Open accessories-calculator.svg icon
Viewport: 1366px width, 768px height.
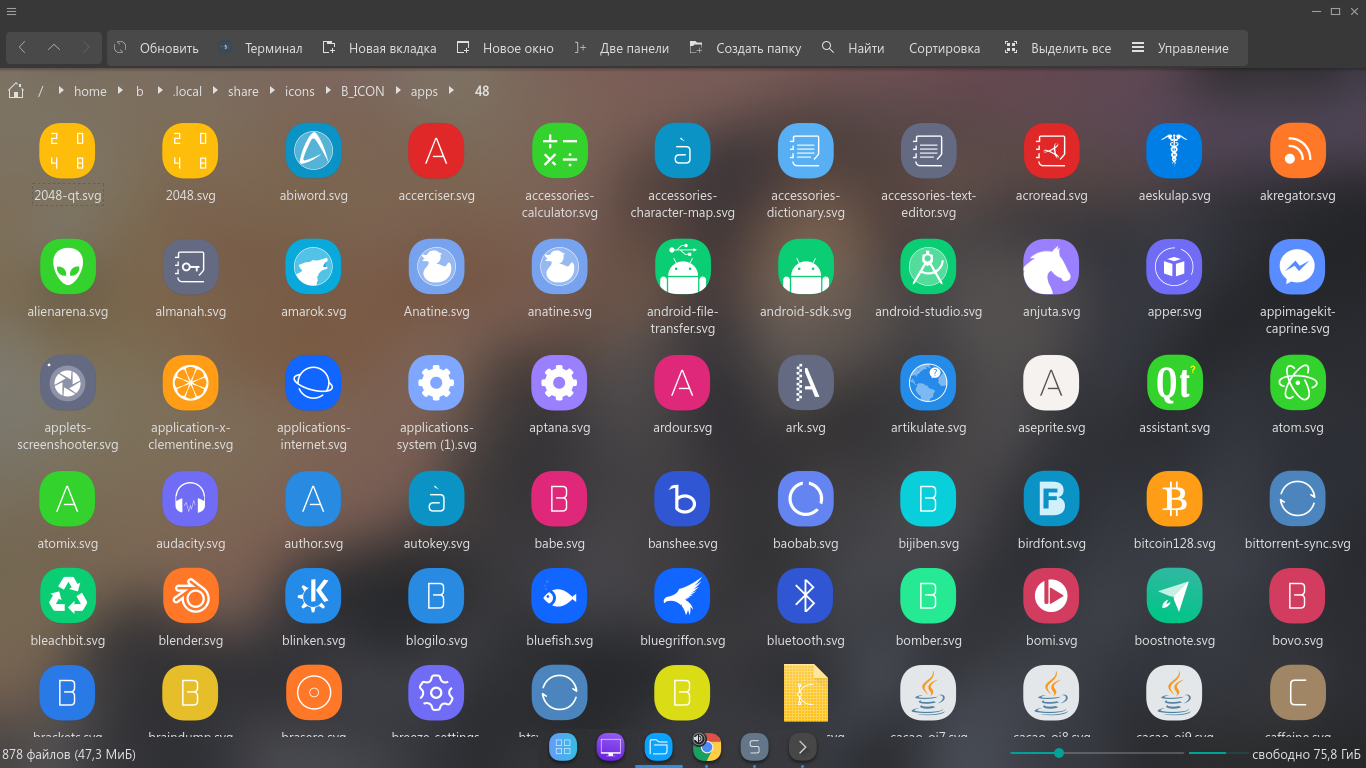tap(560, 151)
